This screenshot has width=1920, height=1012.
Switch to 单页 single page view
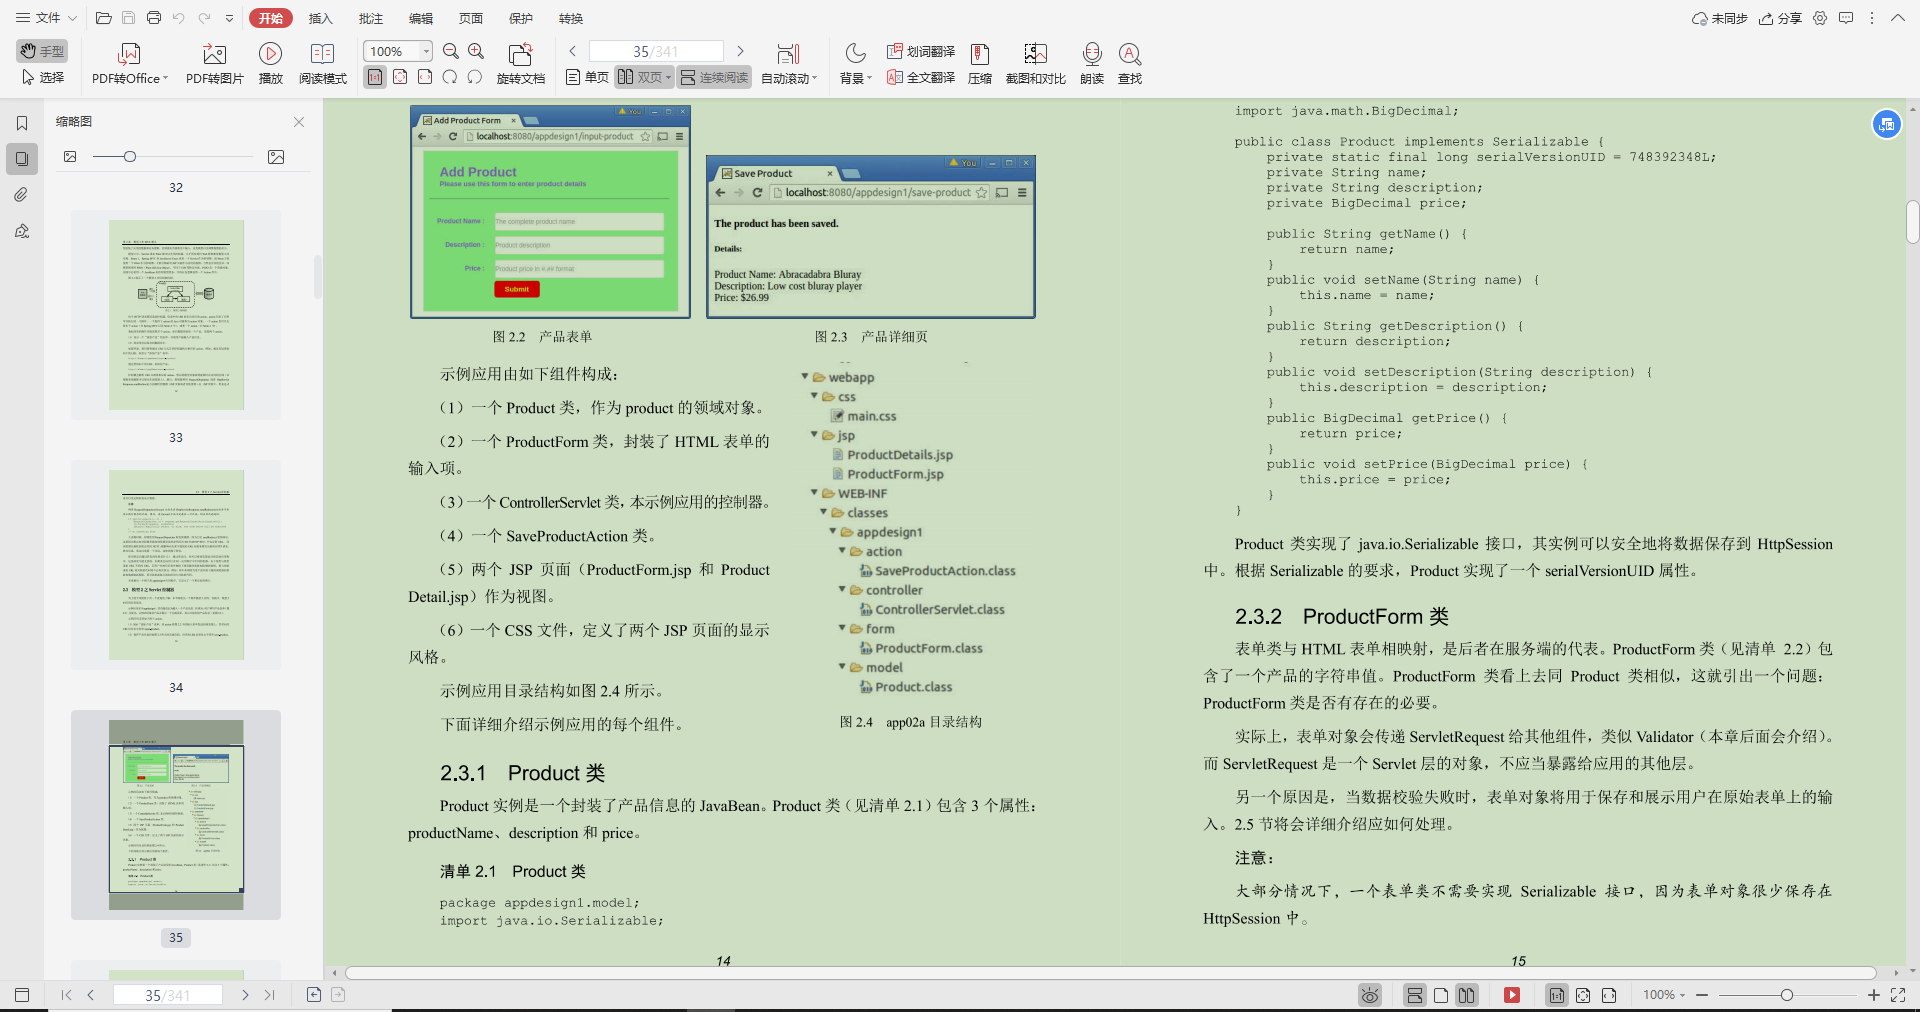click(587, 77)
